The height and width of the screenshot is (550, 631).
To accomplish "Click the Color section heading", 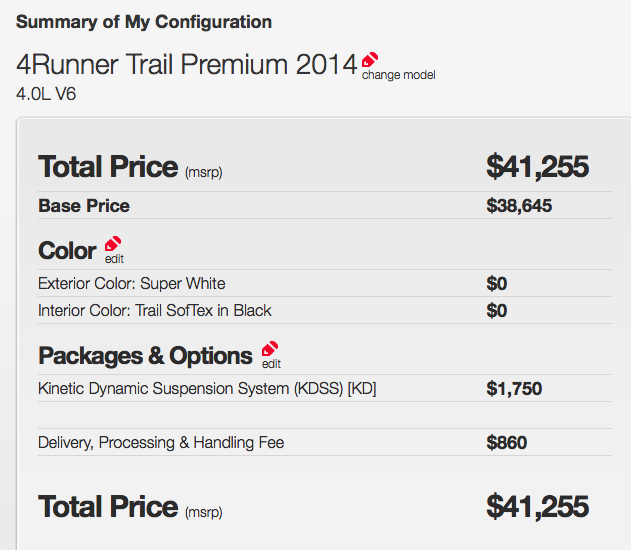I will (x=67, y=251).
